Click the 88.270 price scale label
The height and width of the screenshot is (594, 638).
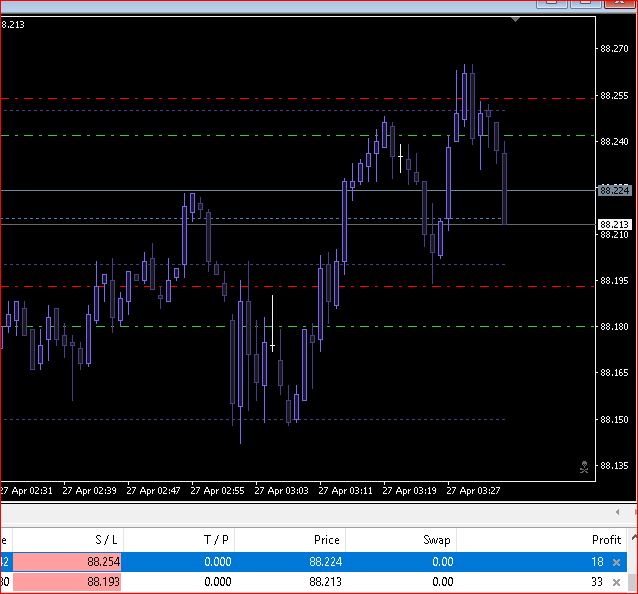(613, 49)
